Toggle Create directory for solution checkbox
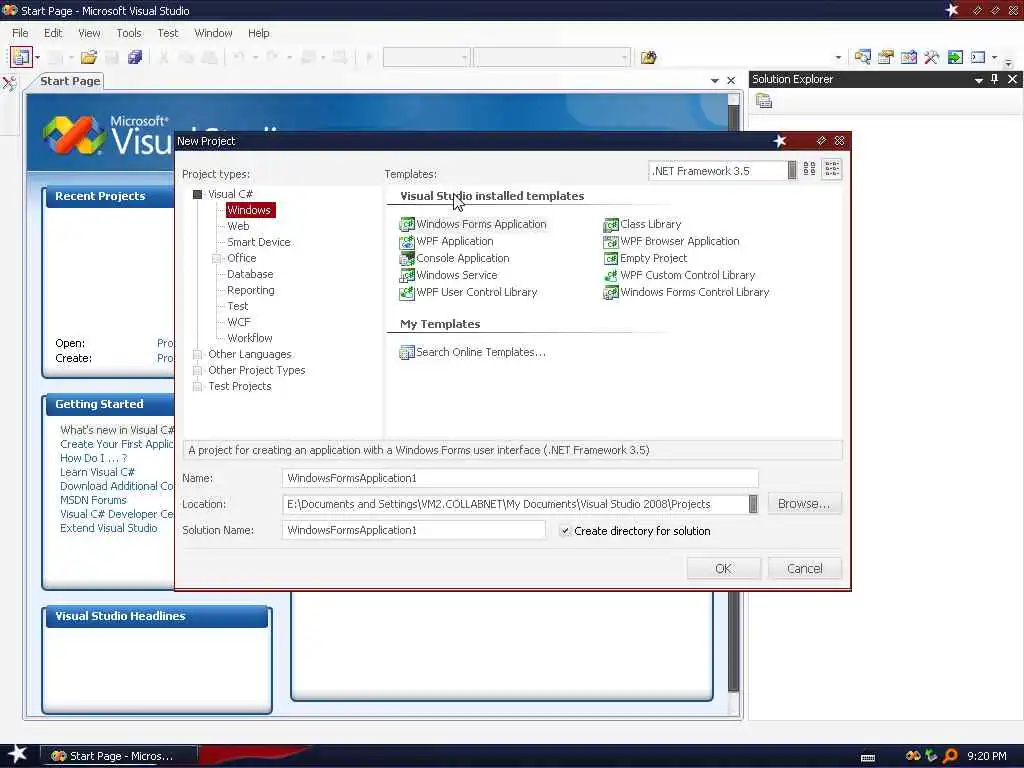The height and width of the screenshot is (768, 1024). [565, 531]
